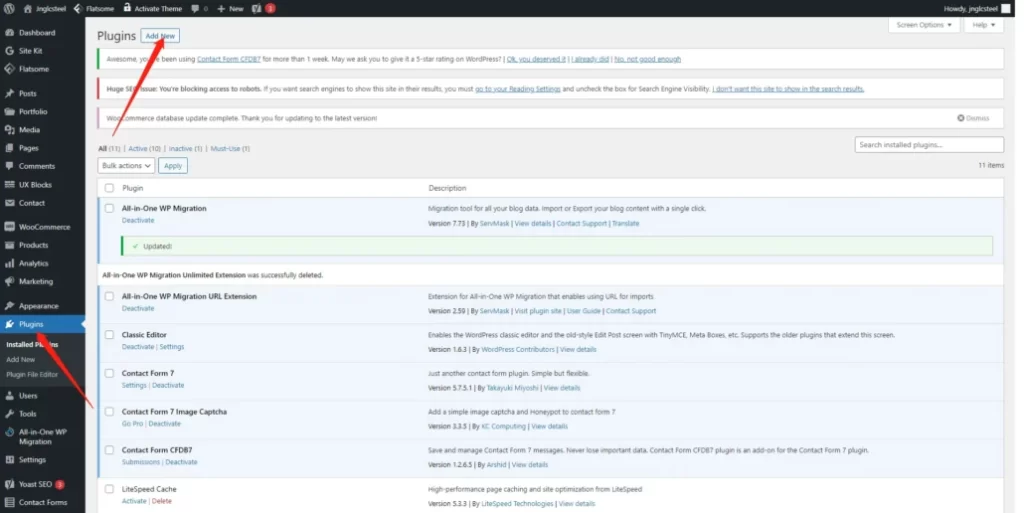Click Ok, you deserved it rating link
The width and height of the screenshot is (1024, 513).
[536, 59]
